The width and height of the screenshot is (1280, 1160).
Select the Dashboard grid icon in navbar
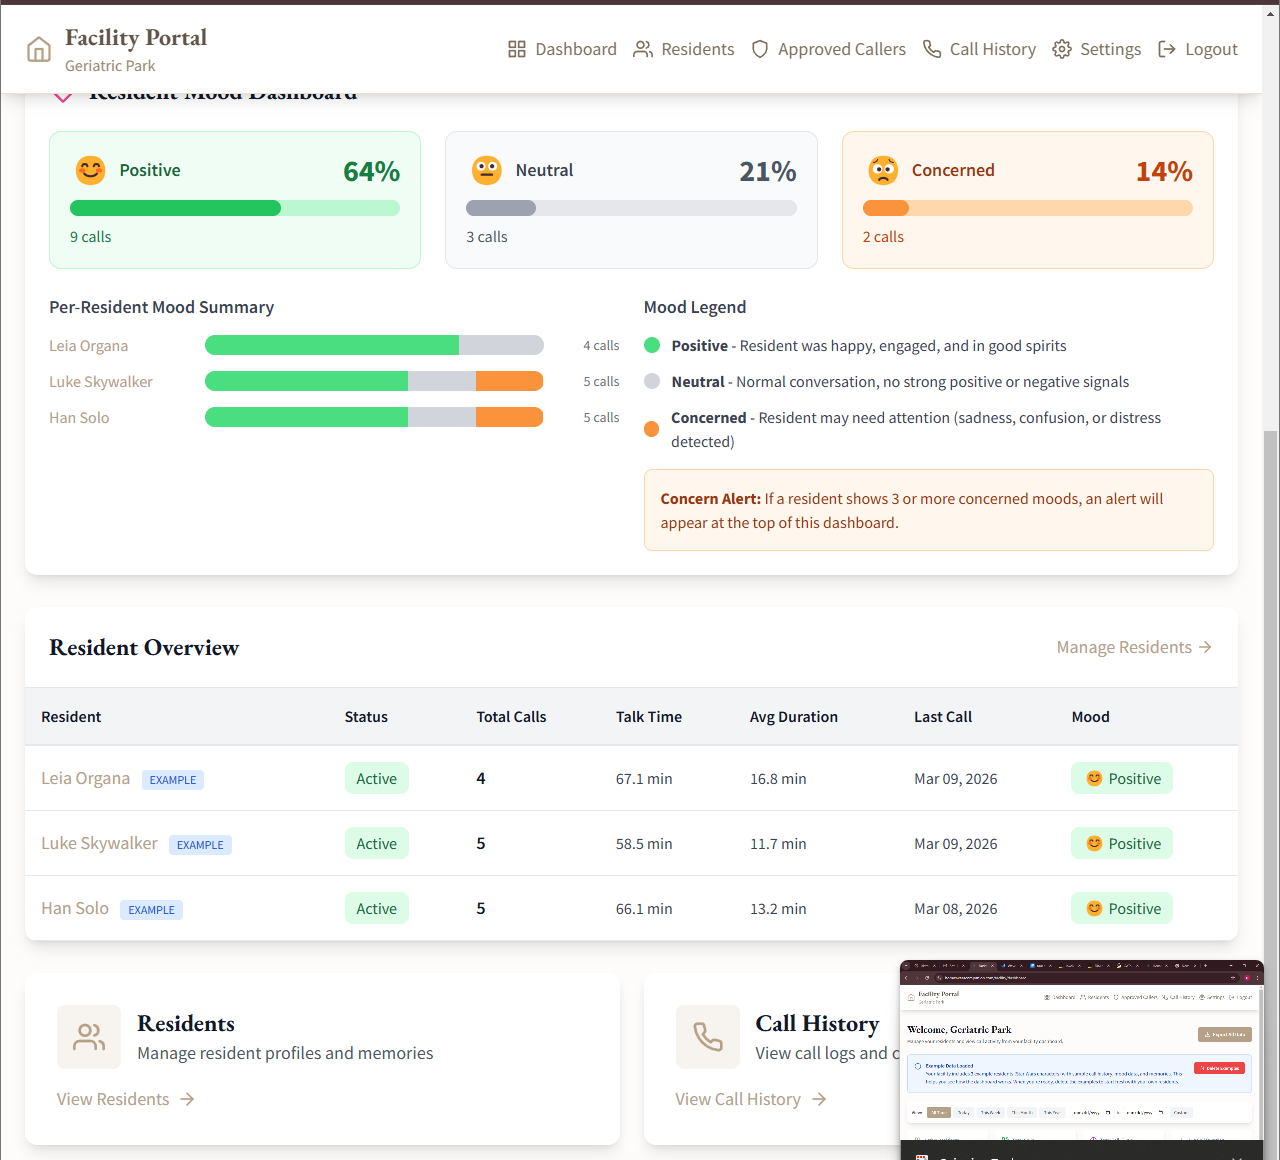tap(517, 48)
